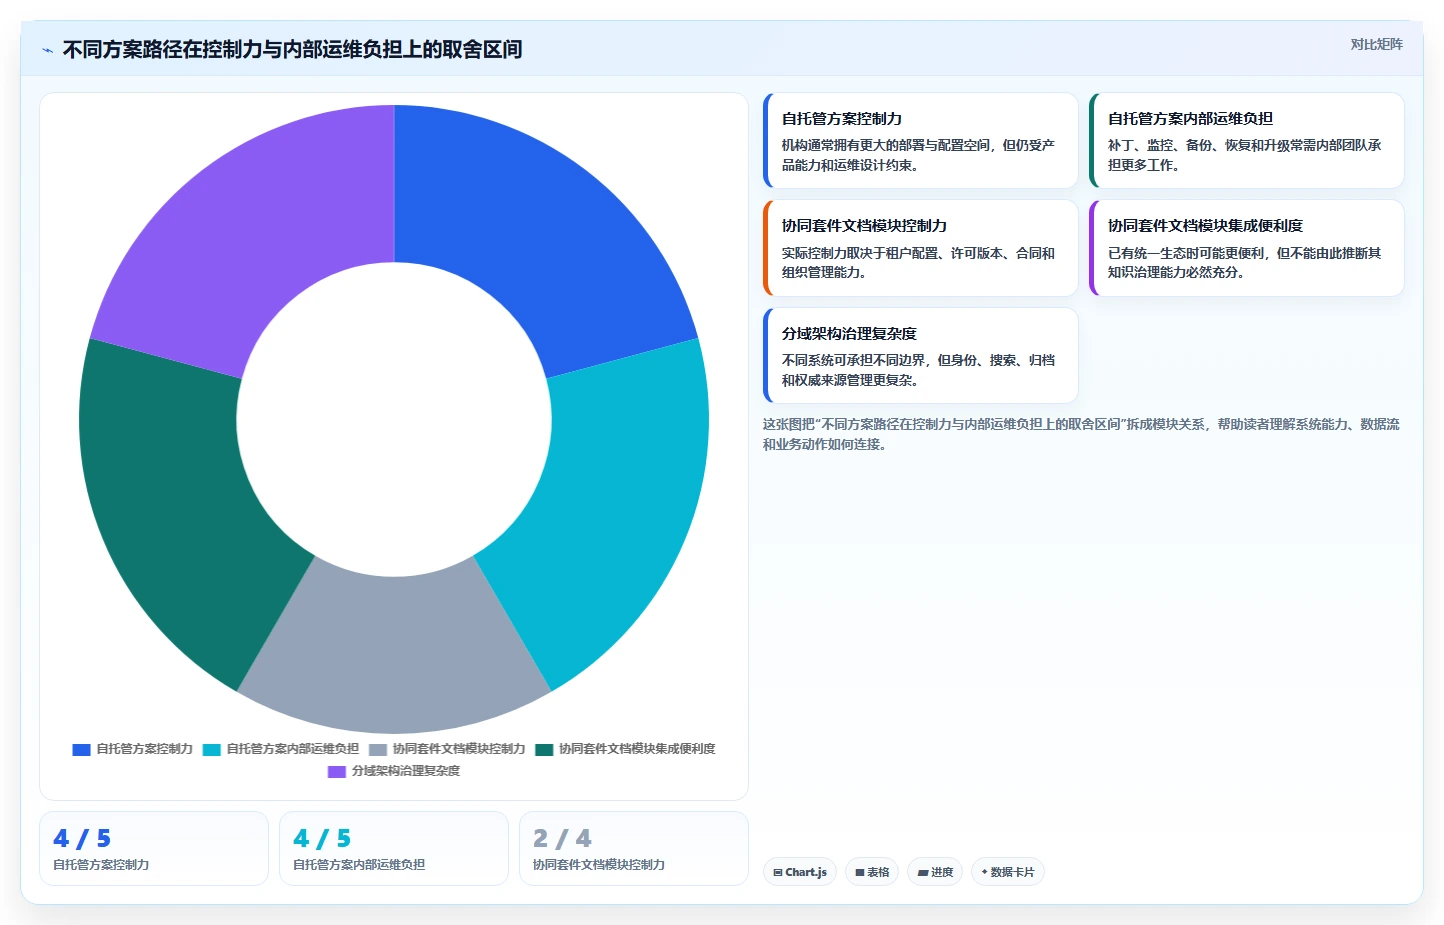Image resolution: width=1444 pixels, height=925 pixels.
Task: Open the 自托管方案控制力 info card
Action: 920,141
